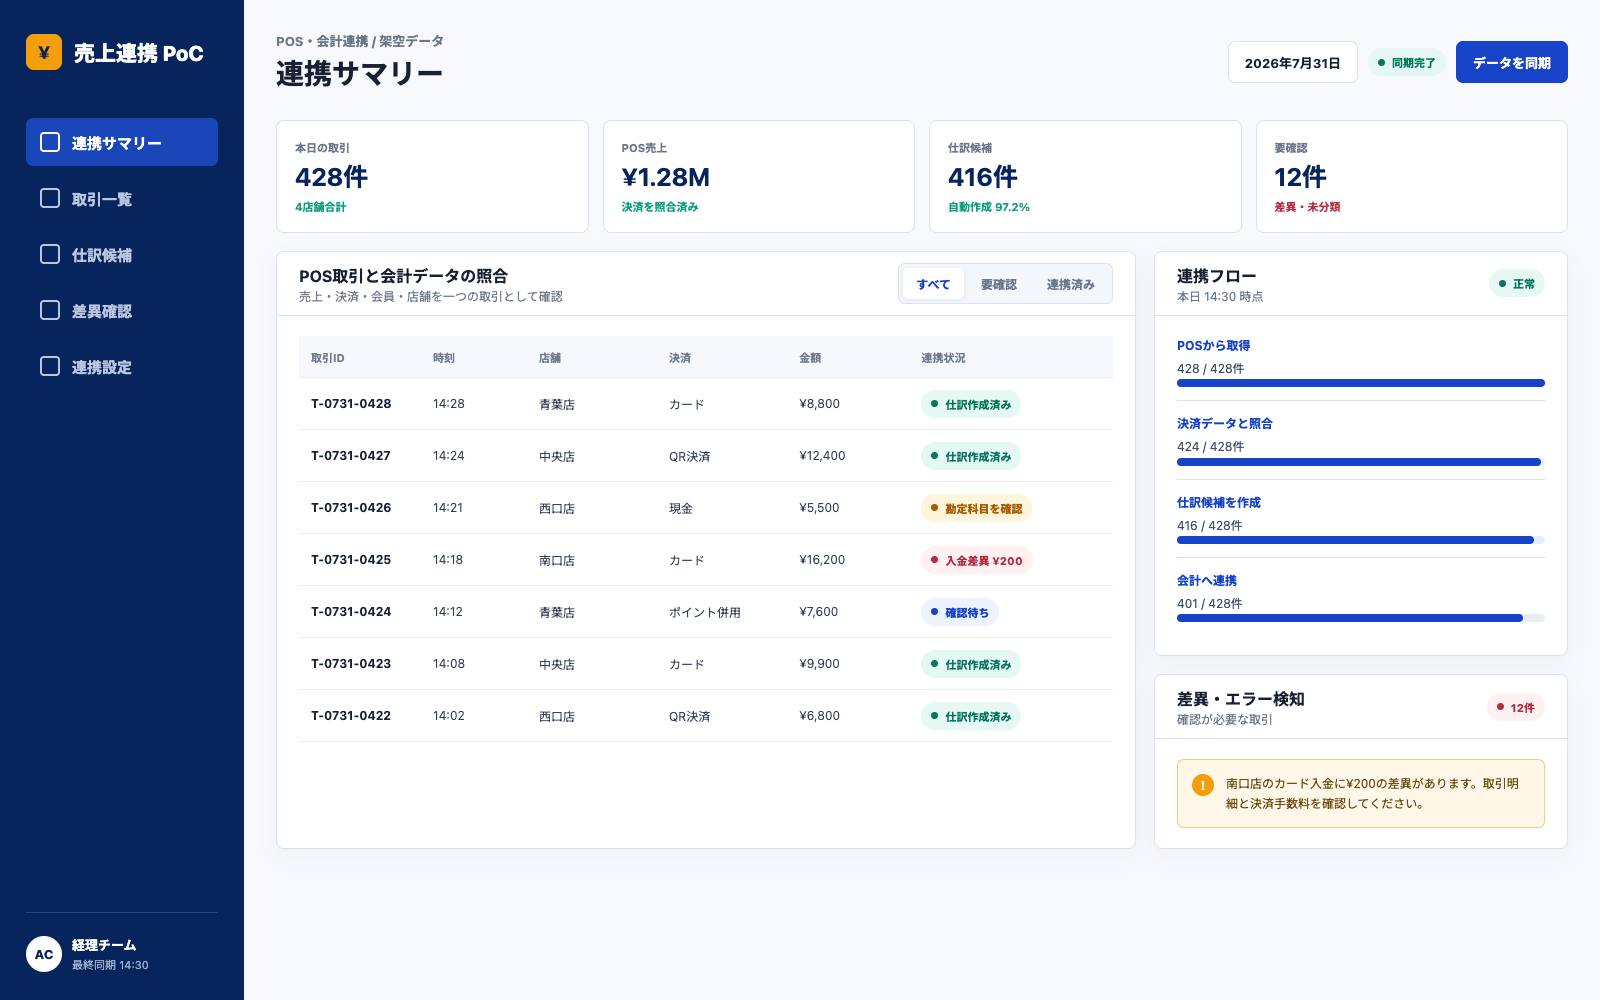Click the 売上連携 PoC app title
1600x1000 pixels.
coord(138,53)
